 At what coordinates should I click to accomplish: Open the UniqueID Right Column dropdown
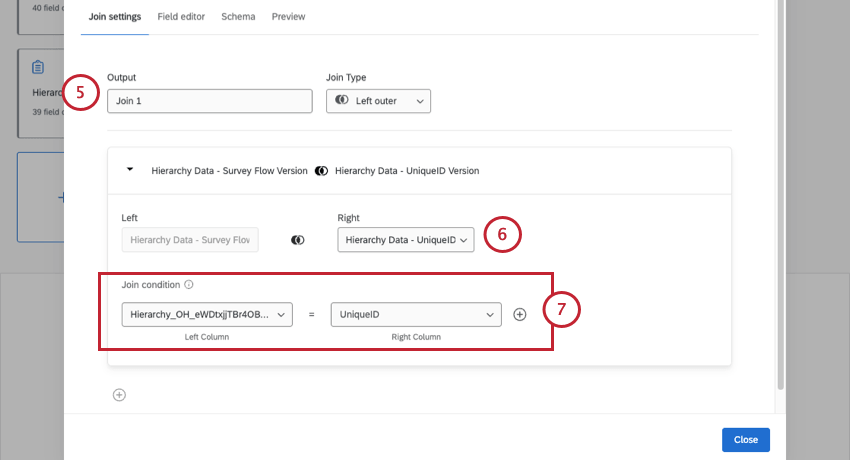click(x=415, y=314)
